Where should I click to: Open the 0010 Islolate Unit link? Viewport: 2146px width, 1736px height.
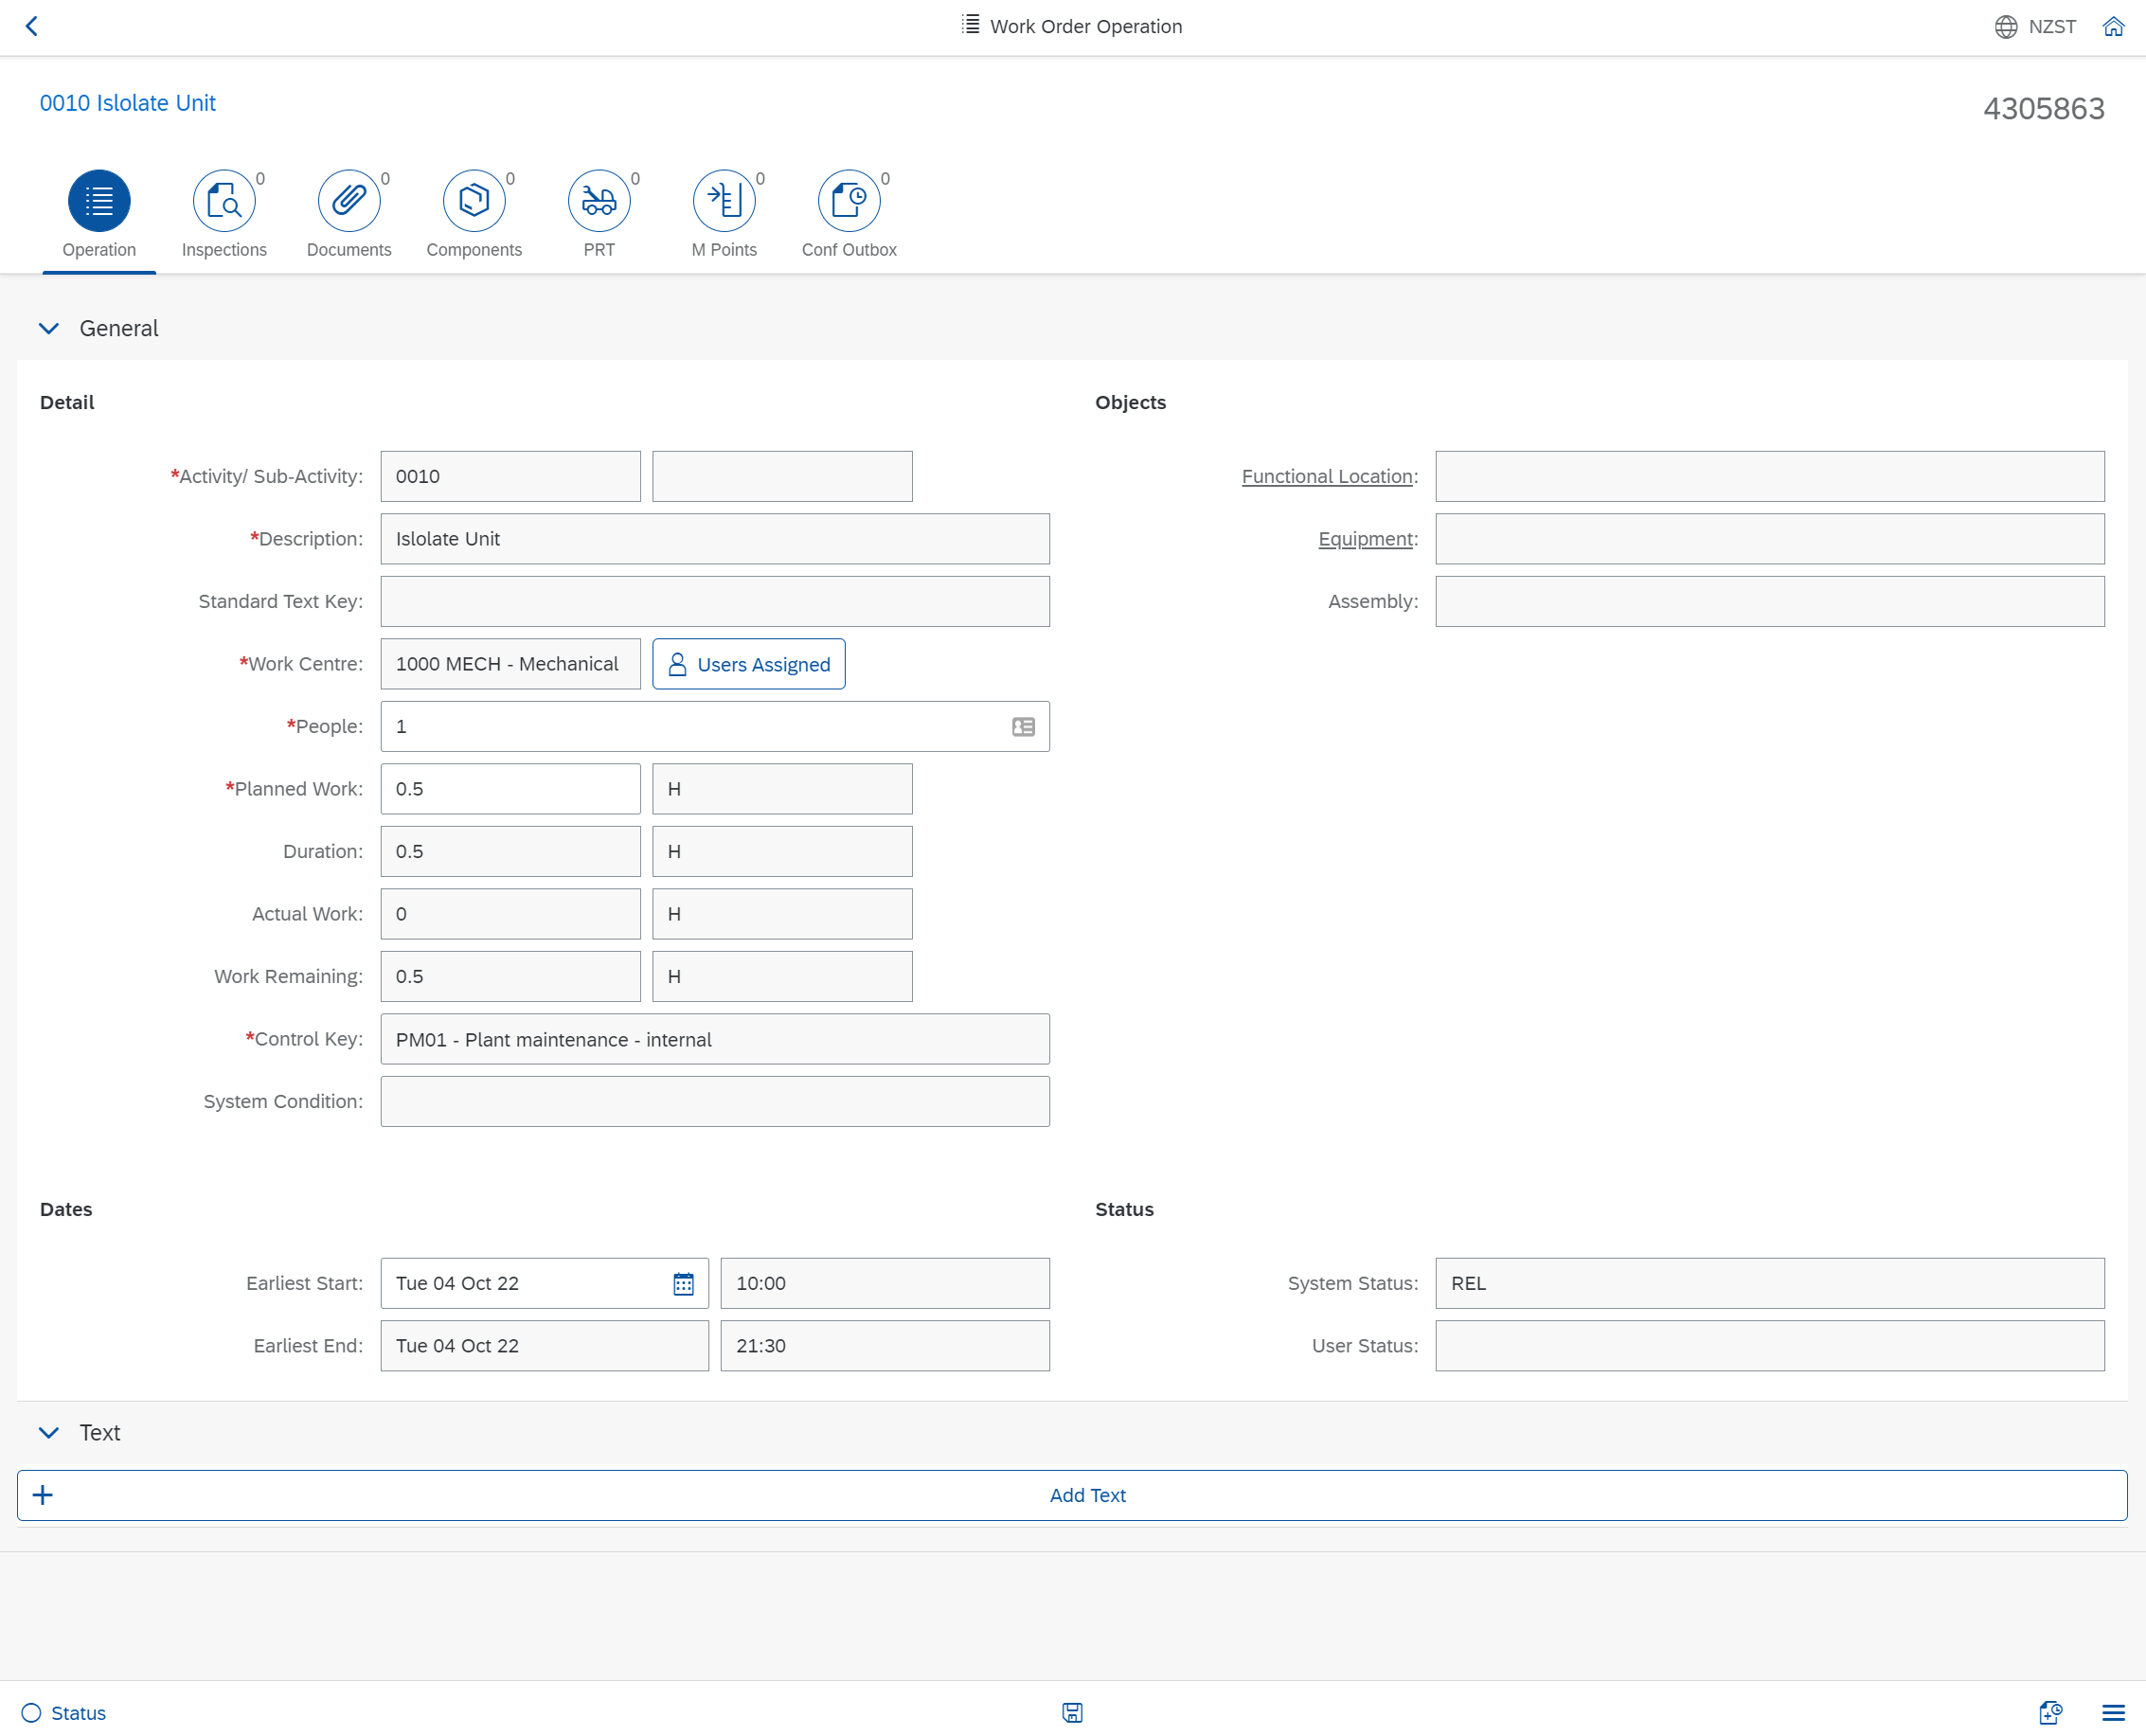127,102
